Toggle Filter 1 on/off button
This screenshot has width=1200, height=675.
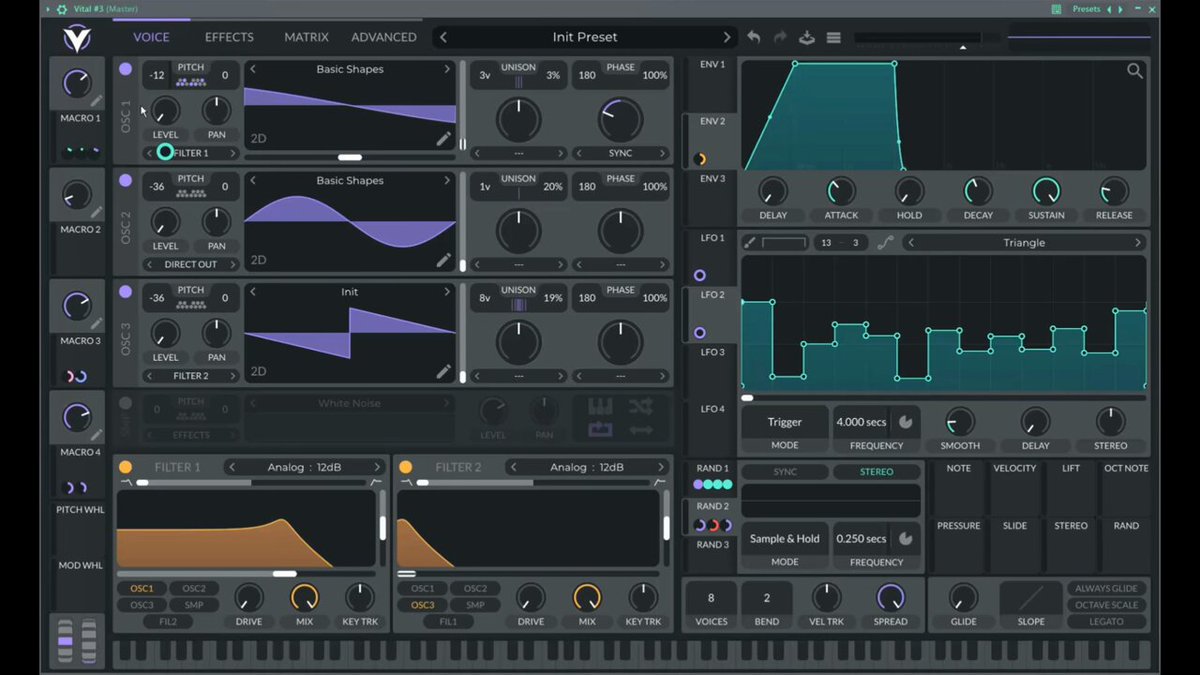click(x=125, y=467)
